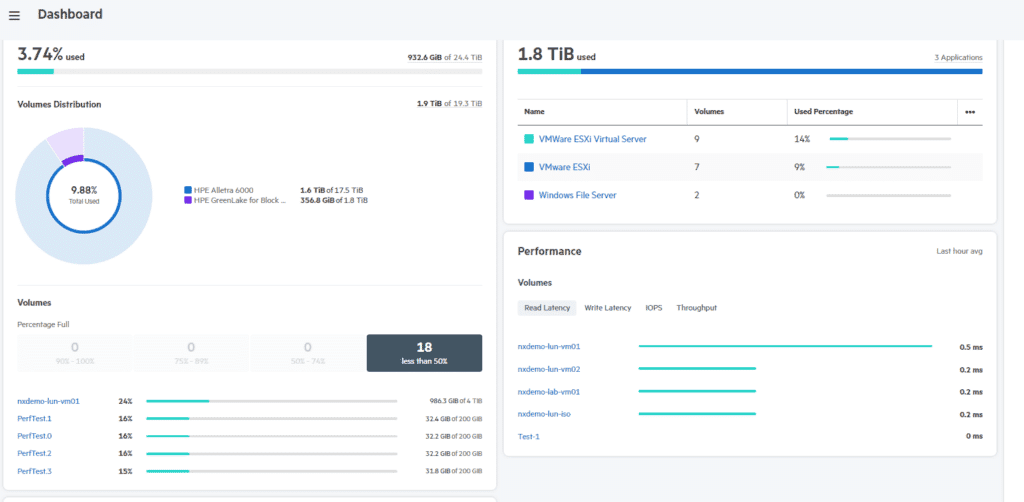Click the Name column header

click(534, 112)
